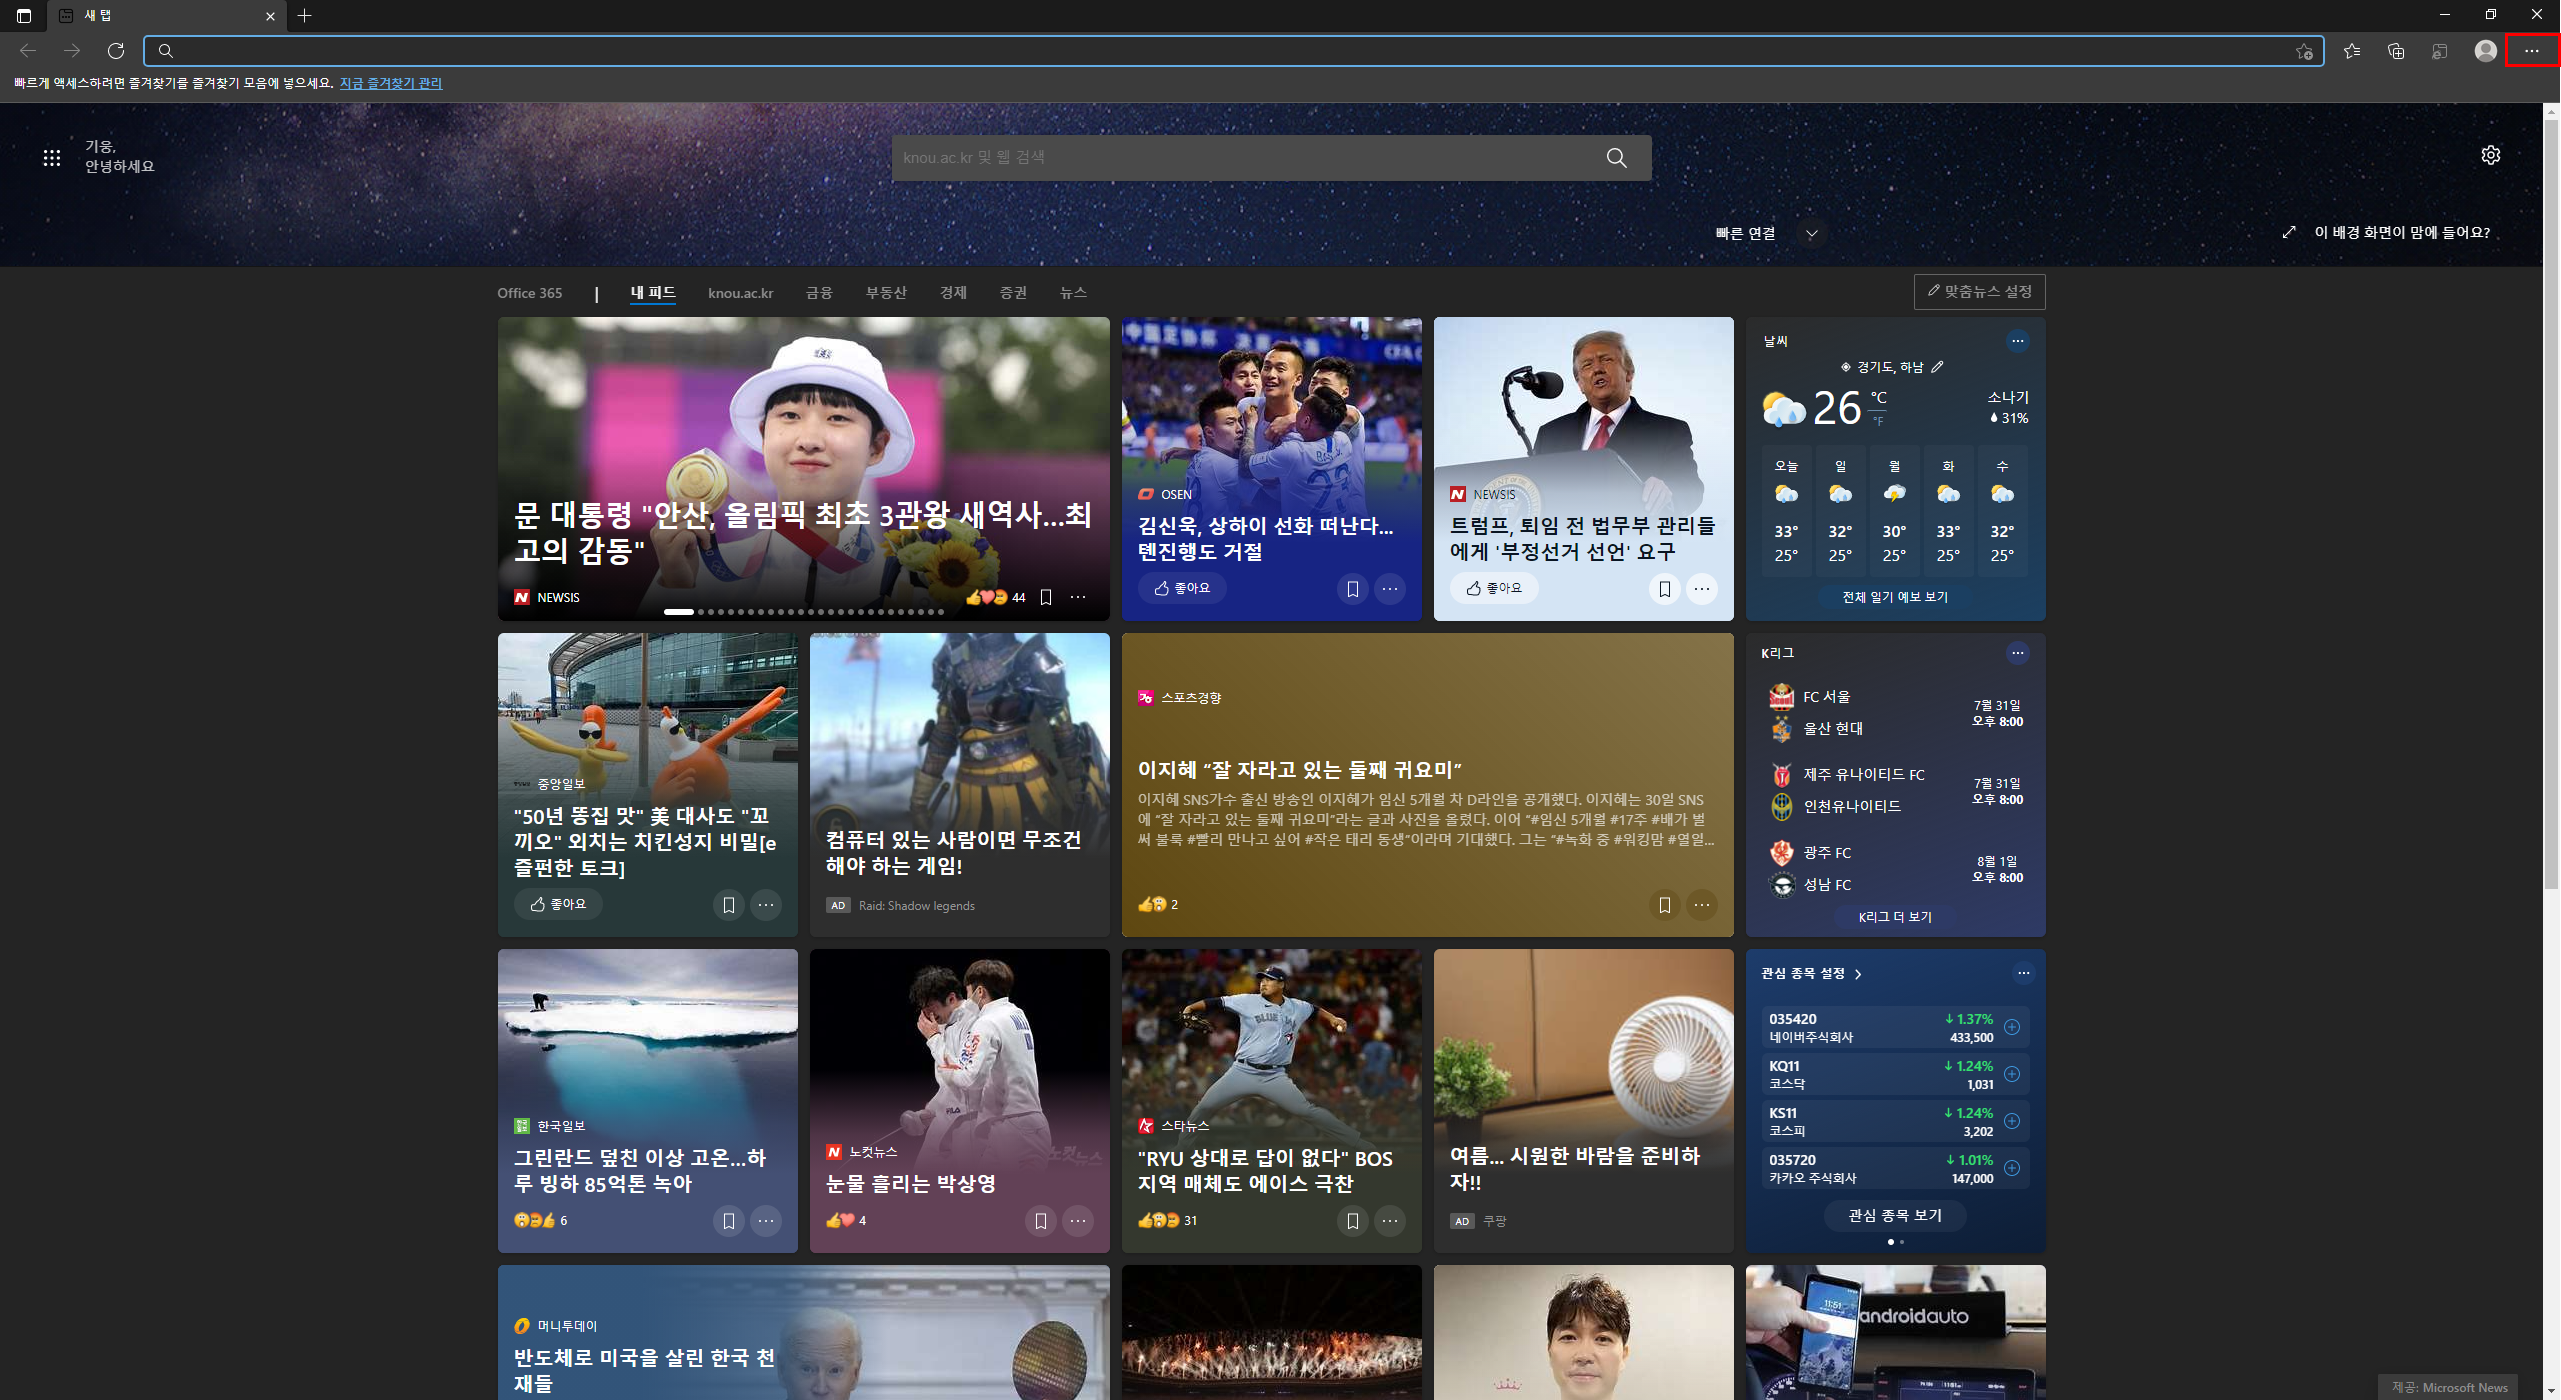The height and width of the screenshot is (1400, 2561).
Task: Like the Trump NEWSIS article
Action: pyautogui.click(x=1493, y=588)
